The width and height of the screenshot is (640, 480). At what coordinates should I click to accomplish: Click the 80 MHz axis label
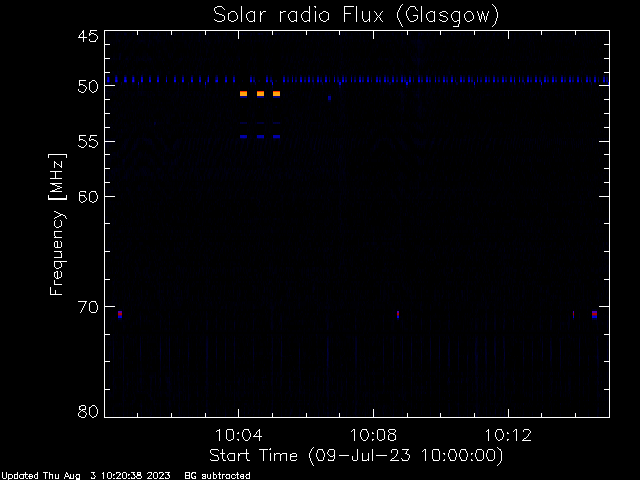(88, 411)
